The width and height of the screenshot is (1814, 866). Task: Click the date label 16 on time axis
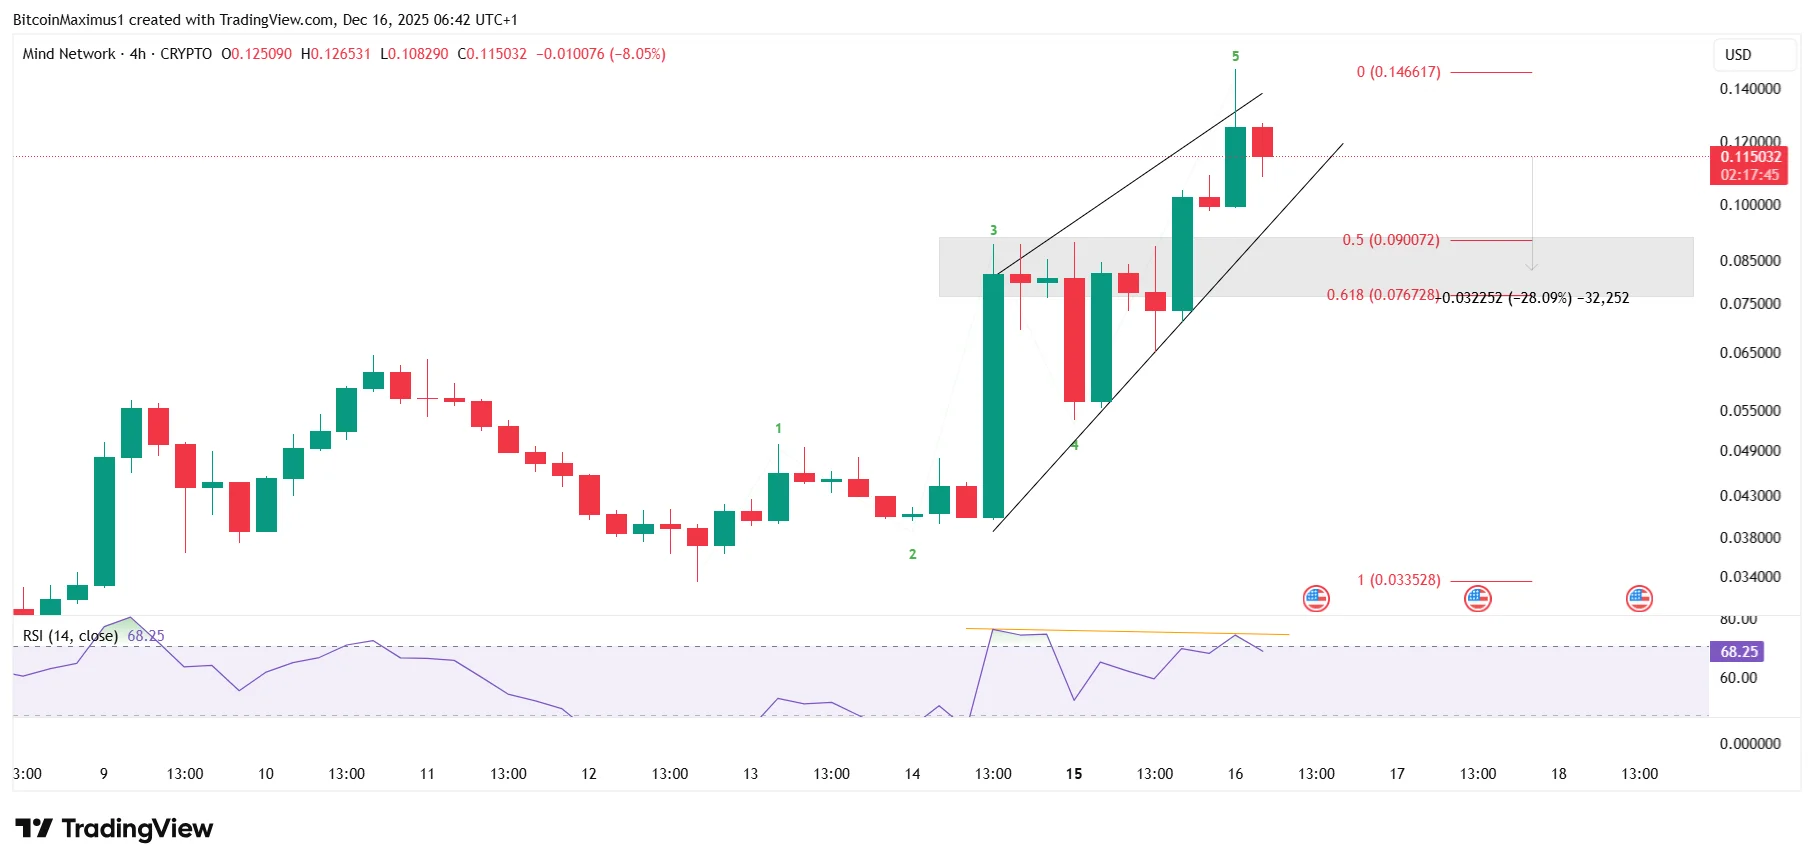click(1235, 774)
